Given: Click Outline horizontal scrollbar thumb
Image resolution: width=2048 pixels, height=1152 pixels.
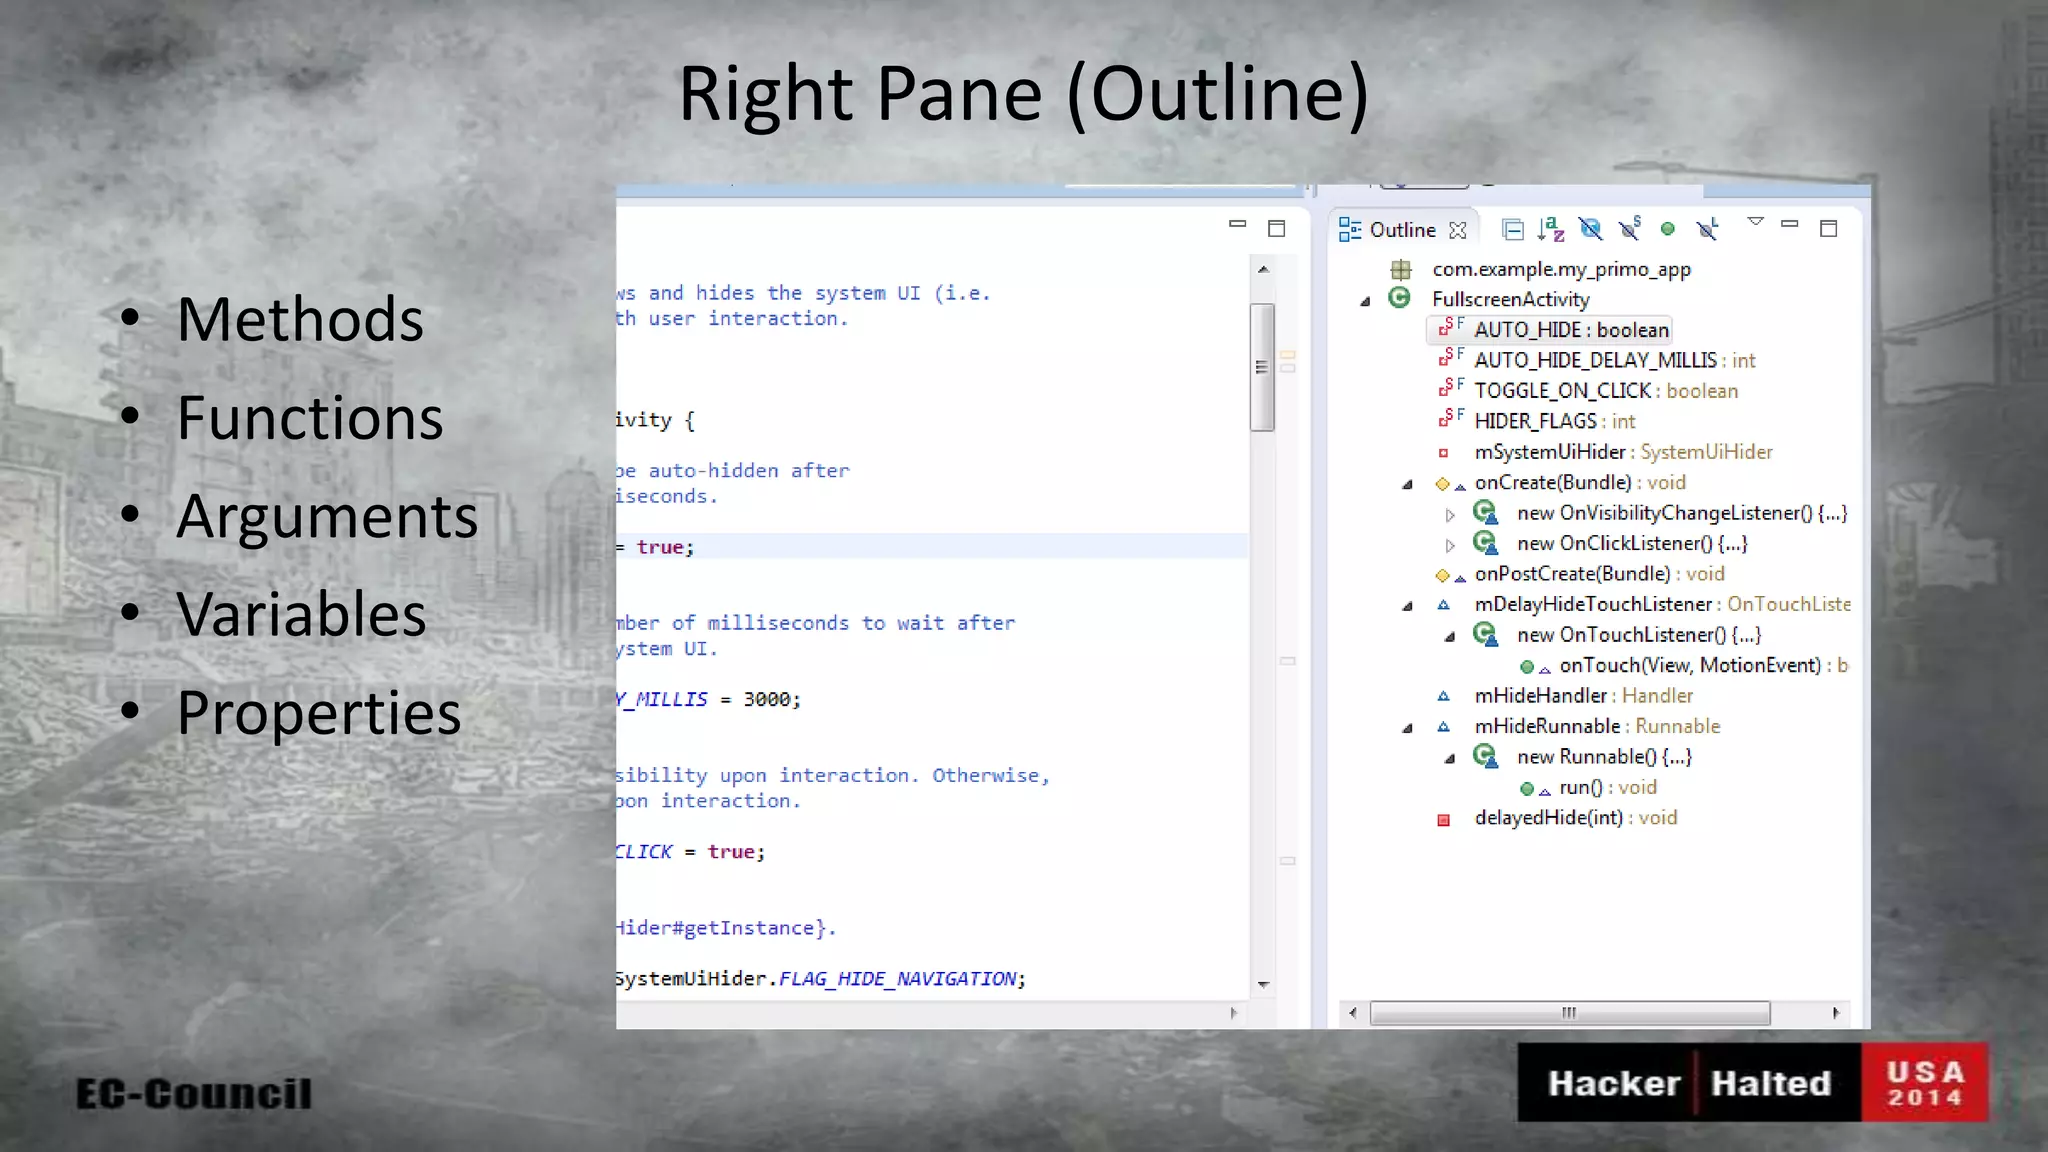Looking at the screenshot, I should [x=1569, y=1013].
